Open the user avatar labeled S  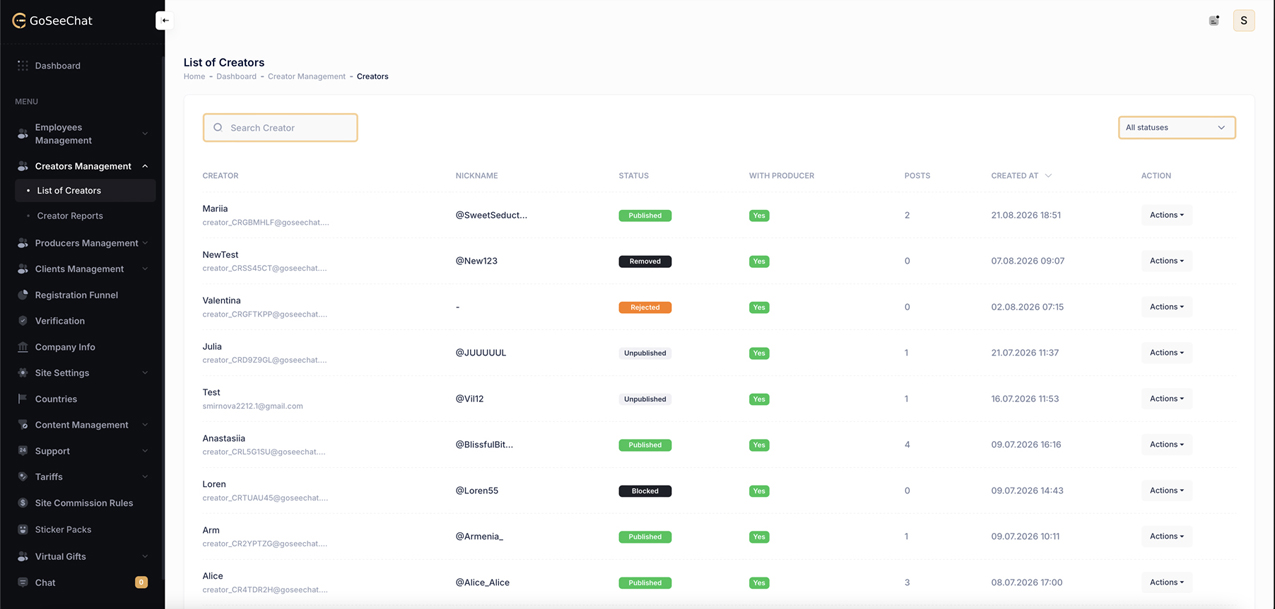click(x=1244, y=20)
